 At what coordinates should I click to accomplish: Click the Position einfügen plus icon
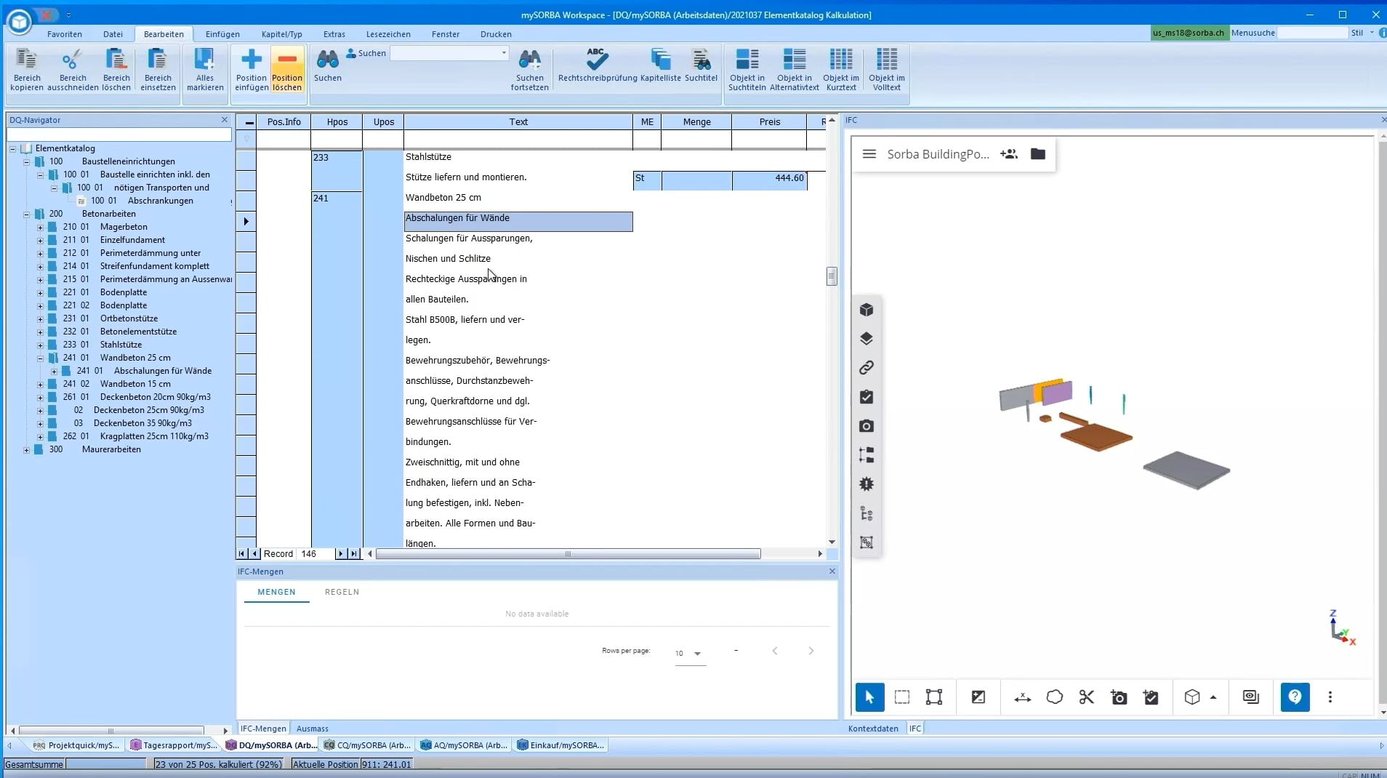pos(251,60)
